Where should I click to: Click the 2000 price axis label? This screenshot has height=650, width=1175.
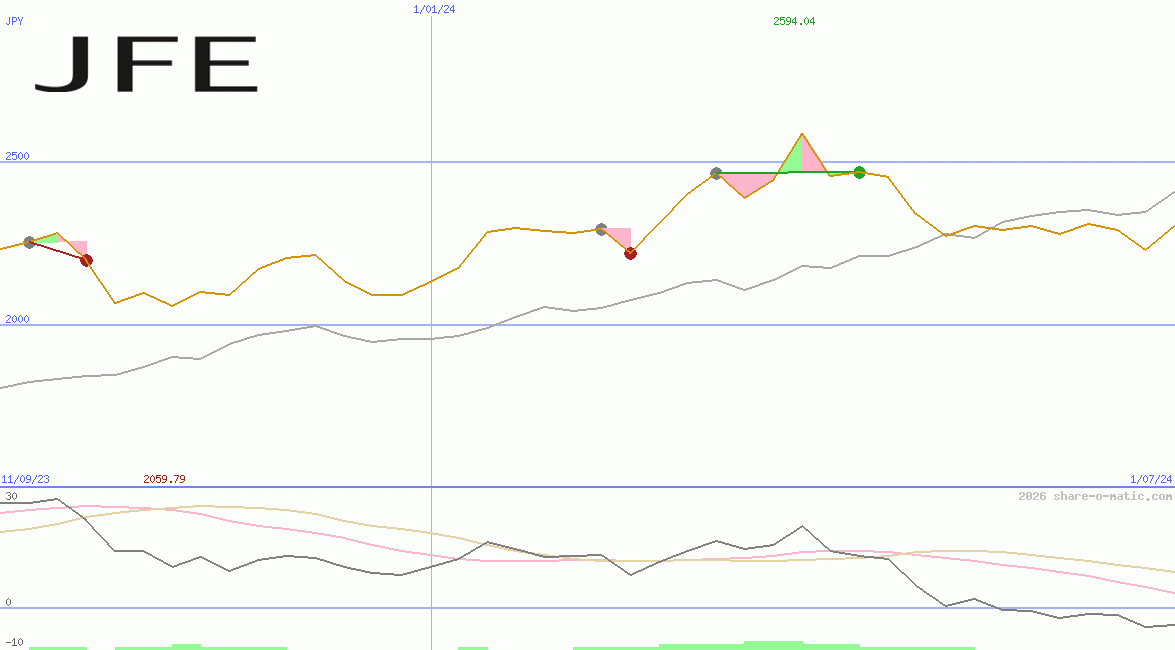point(17,319)
